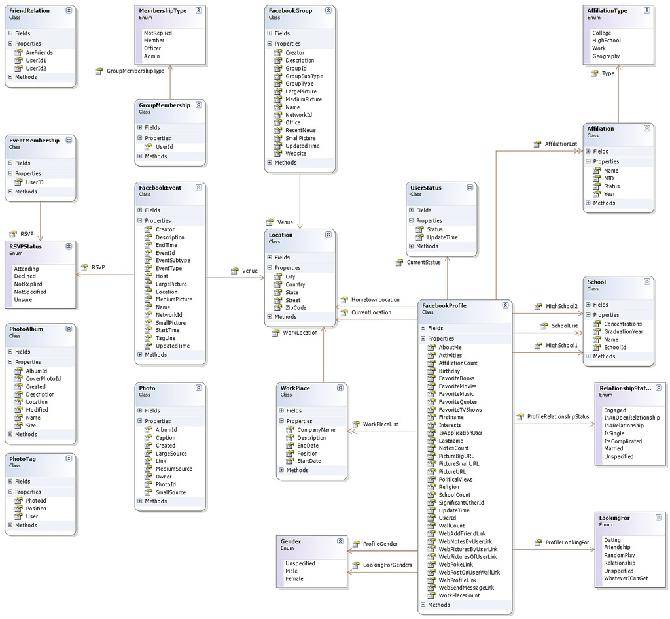Select the Officer member in the MembershipType enum
The image size is (670, 619).
tap(153, 48)
